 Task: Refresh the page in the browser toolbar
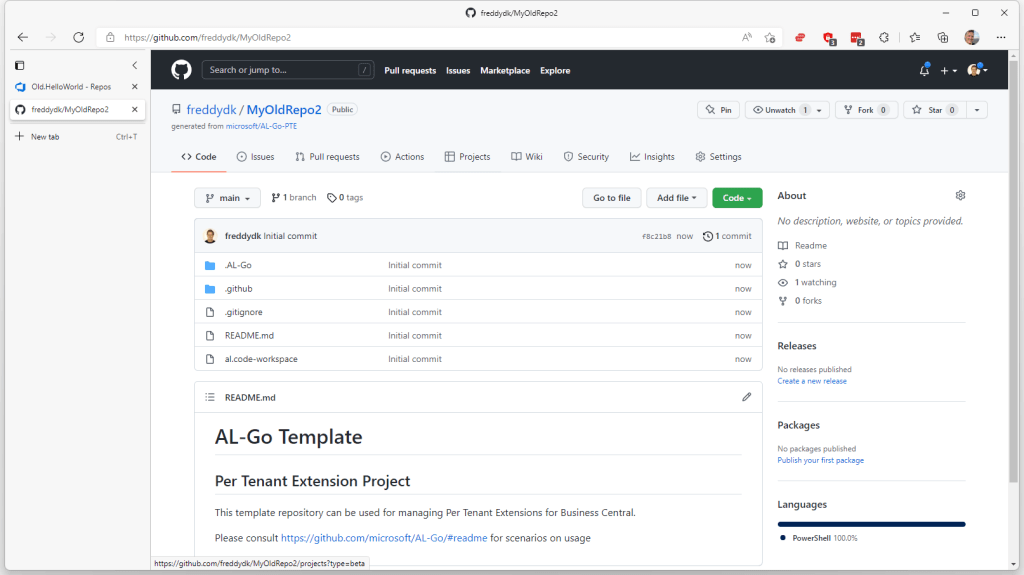[79, 37]
